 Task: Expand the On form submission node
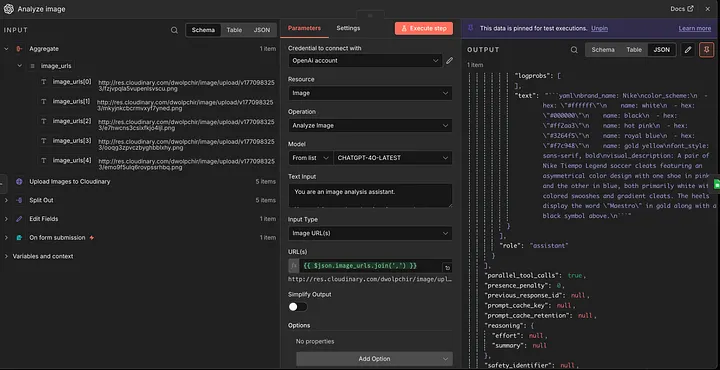6,238
